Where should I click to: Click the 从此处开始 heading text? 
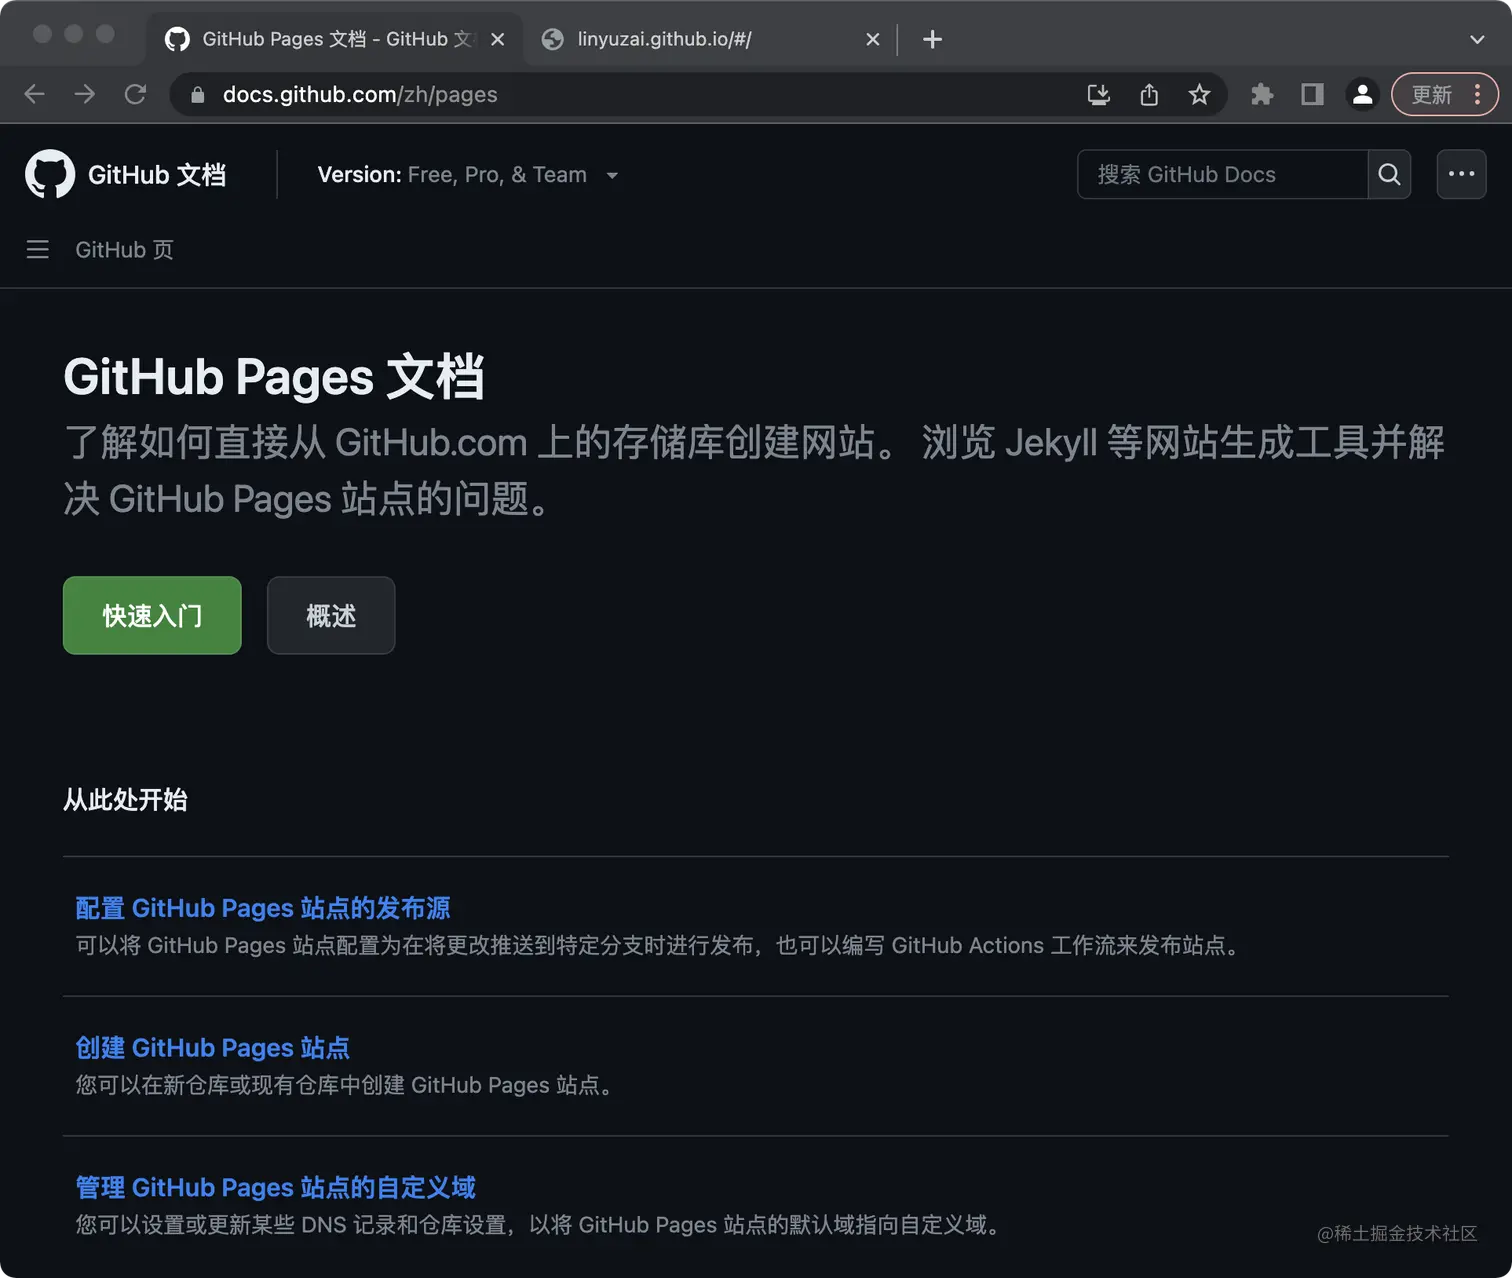click(x=125, y=800)
